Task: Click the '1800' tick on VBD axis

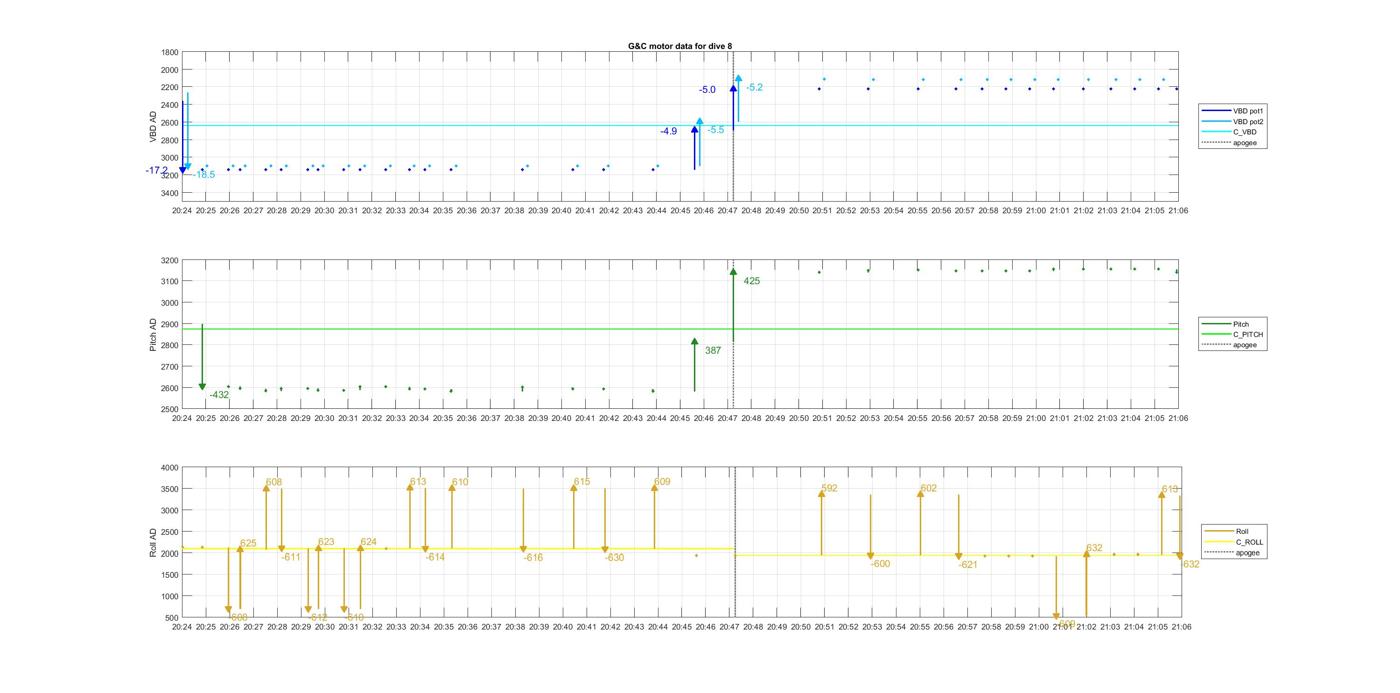Action: [170, 52]
